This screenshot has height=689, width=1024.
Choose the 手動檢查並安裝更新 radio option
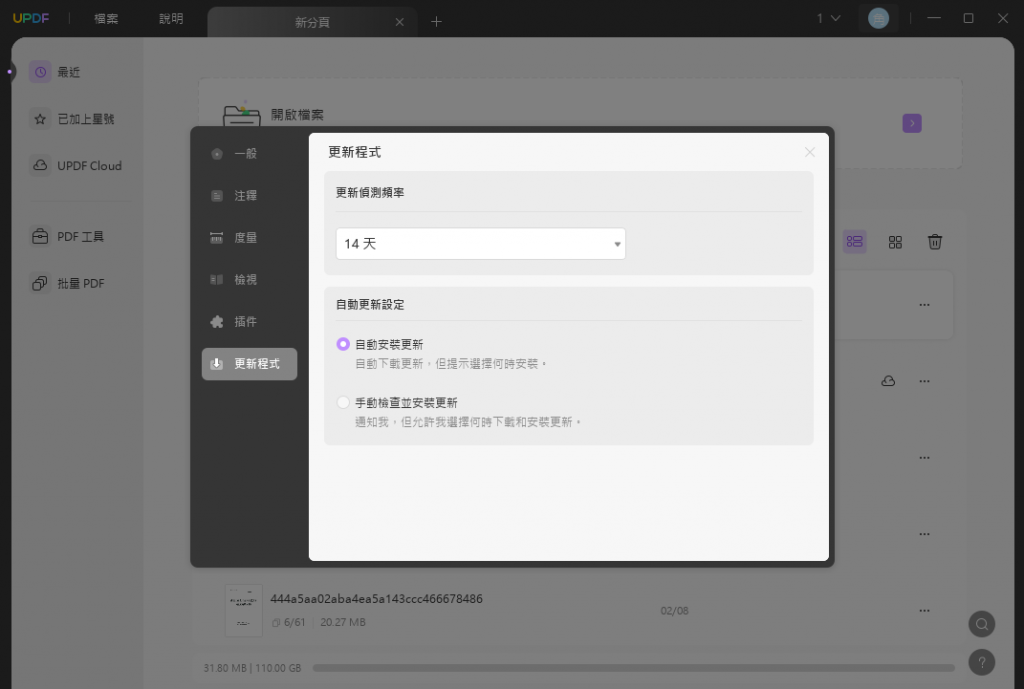[x=343, y=402]
